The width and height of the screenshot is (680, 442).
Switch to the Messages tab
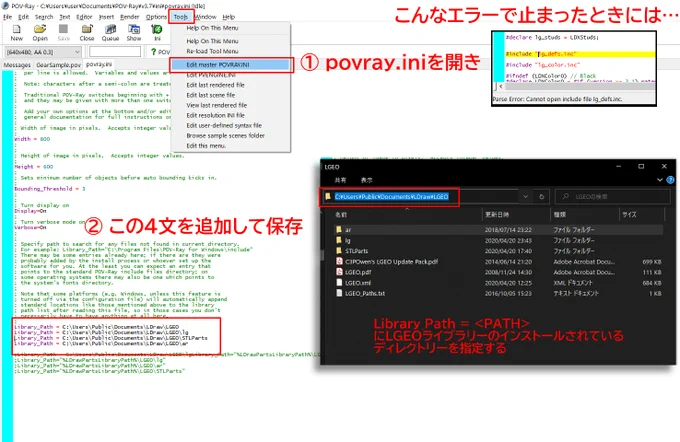point(17,65)
